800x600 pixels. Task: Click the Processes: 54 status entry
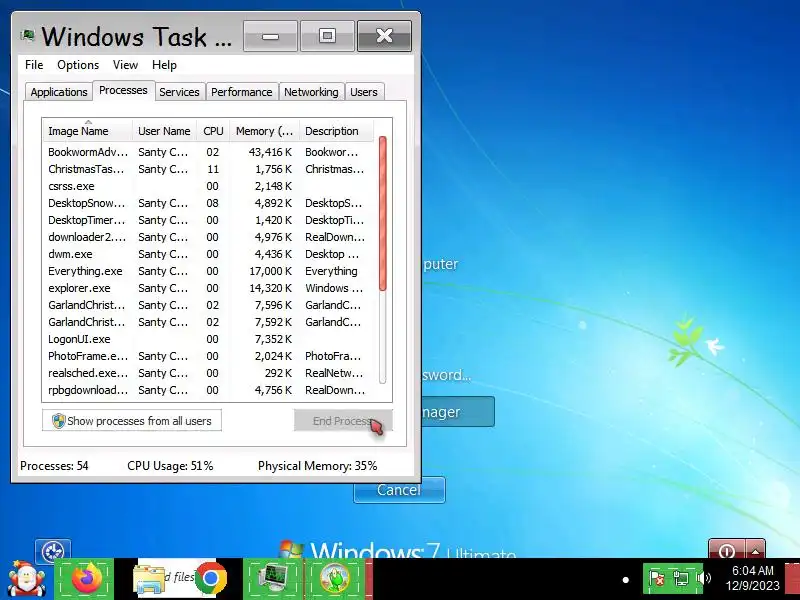[54, 466]
